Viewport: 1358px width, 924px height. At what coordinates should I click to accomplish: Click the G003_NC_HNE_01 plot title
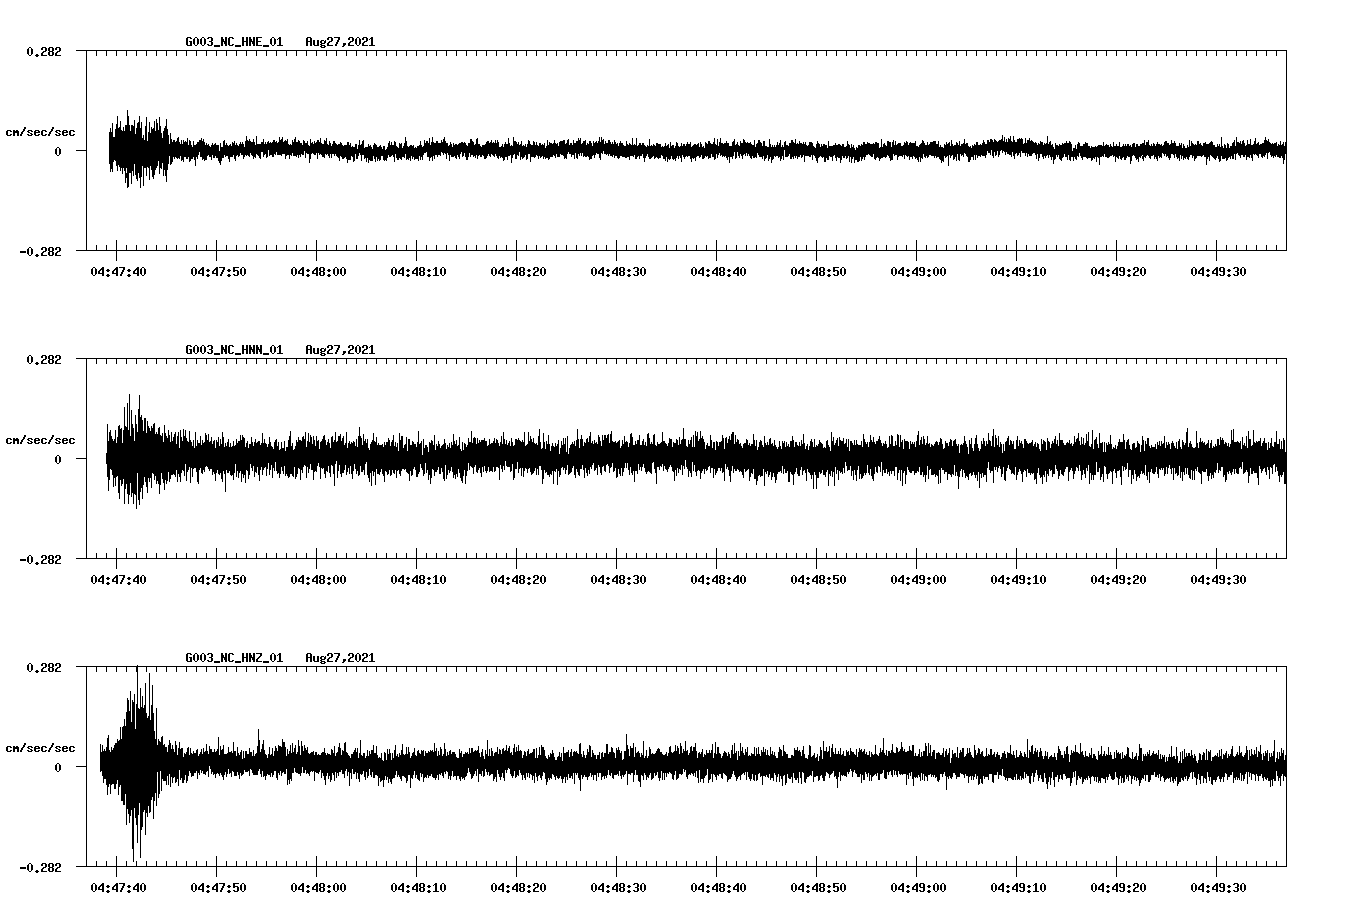click(234, 42)
